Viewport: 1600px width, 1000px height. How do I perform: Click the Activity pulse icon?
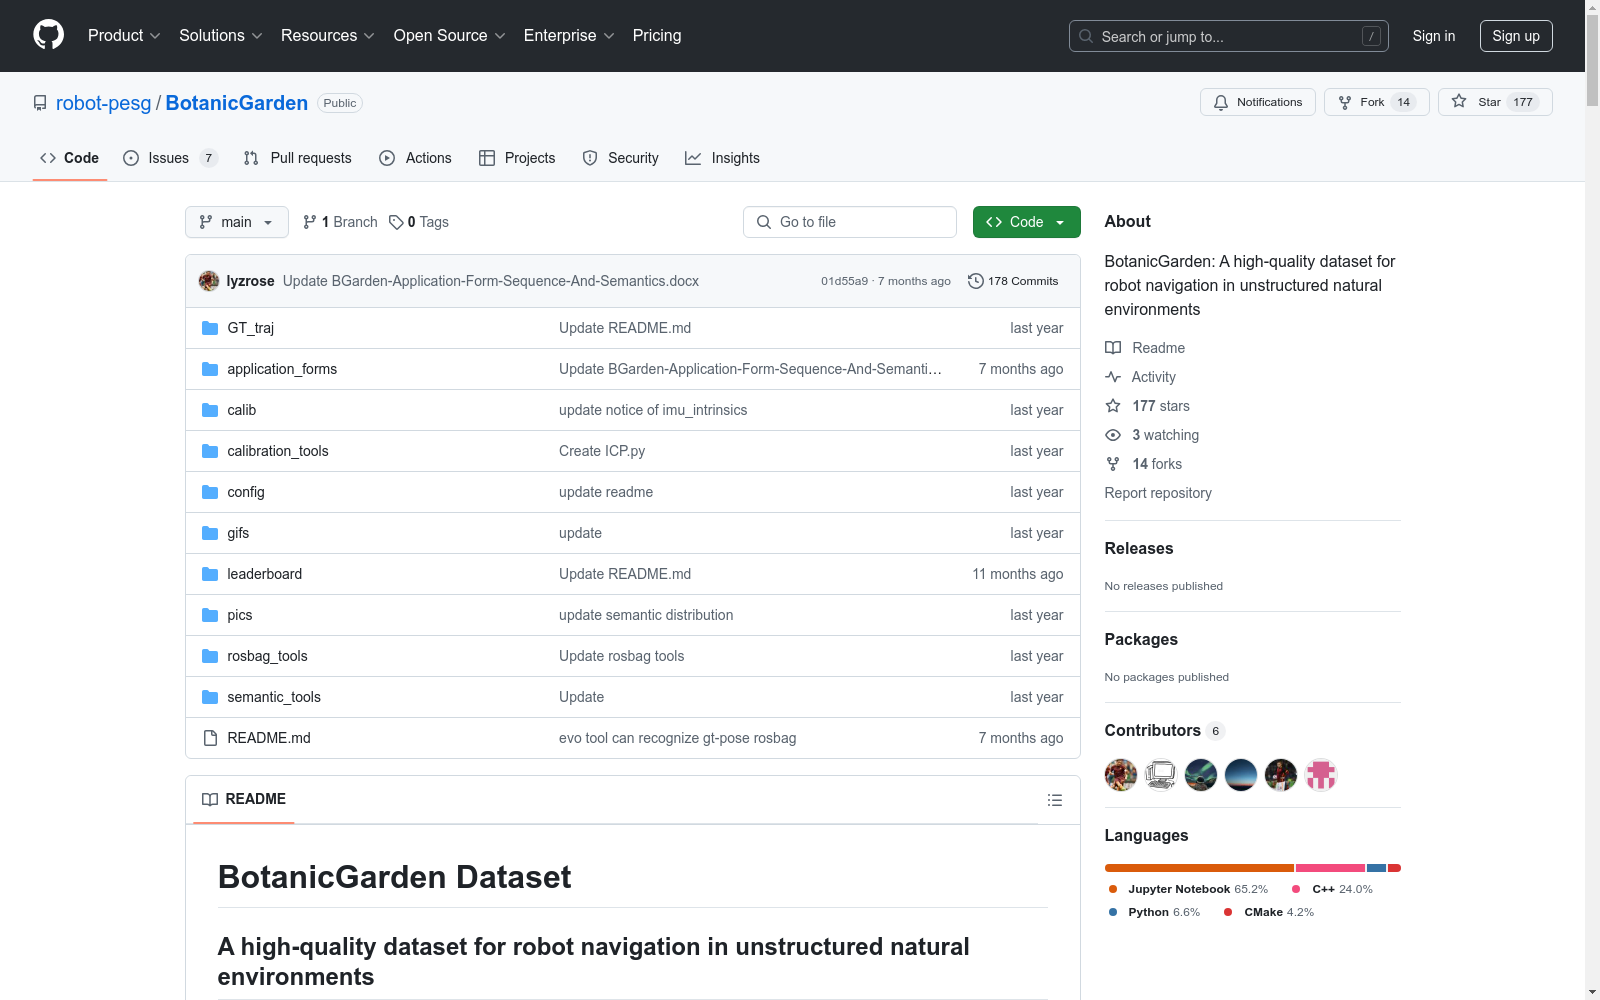pos(1113,377)
